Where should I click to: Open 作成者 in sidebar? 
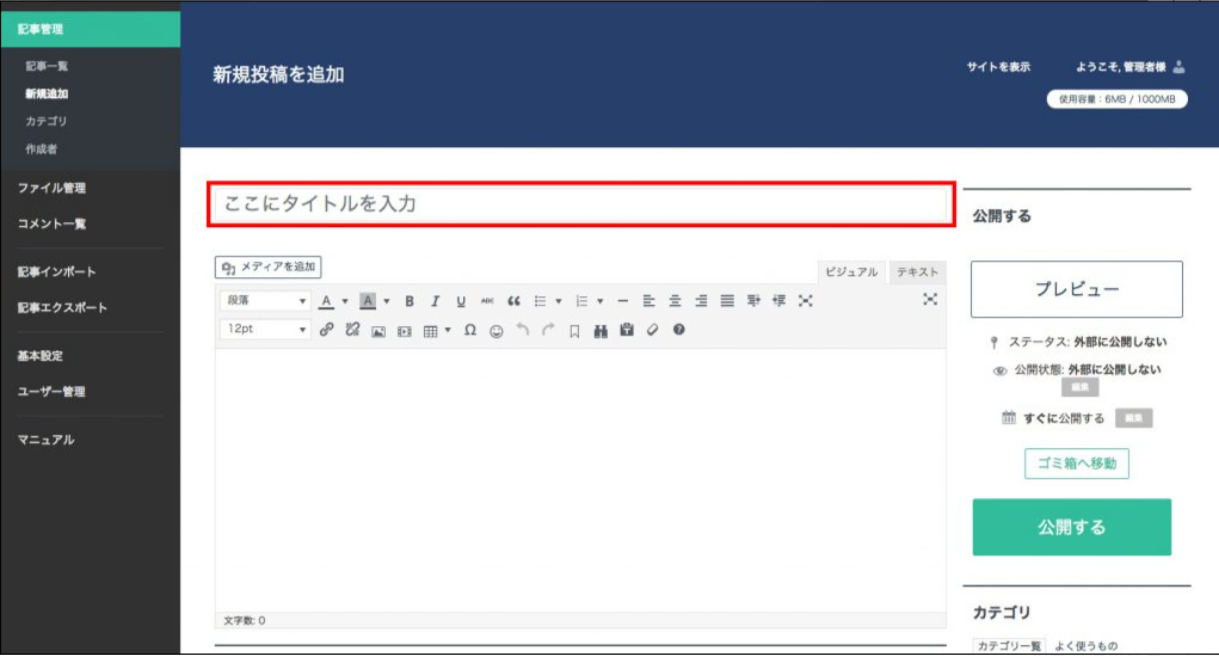coord(42,149)
